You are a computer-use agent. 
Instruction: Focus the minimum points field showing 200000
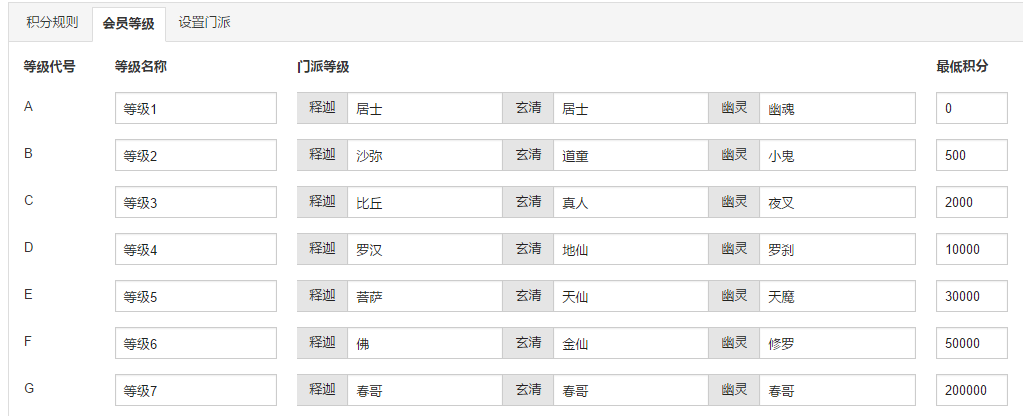click(971, 390)
